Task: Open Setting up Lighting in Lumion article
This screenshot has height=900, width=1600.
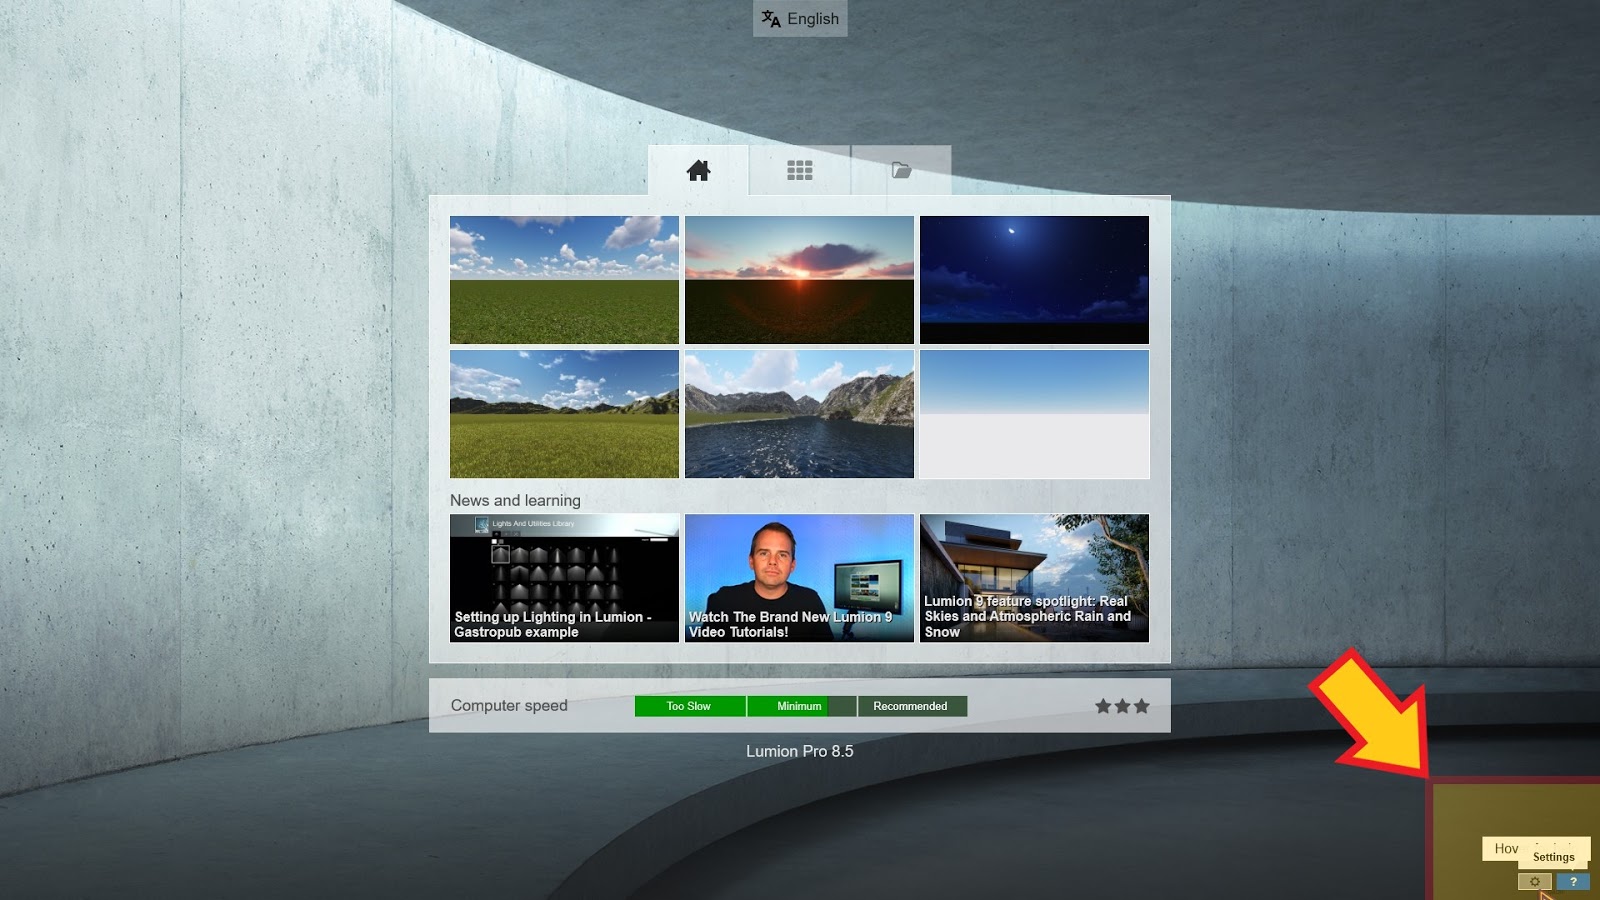Action: 564,578
